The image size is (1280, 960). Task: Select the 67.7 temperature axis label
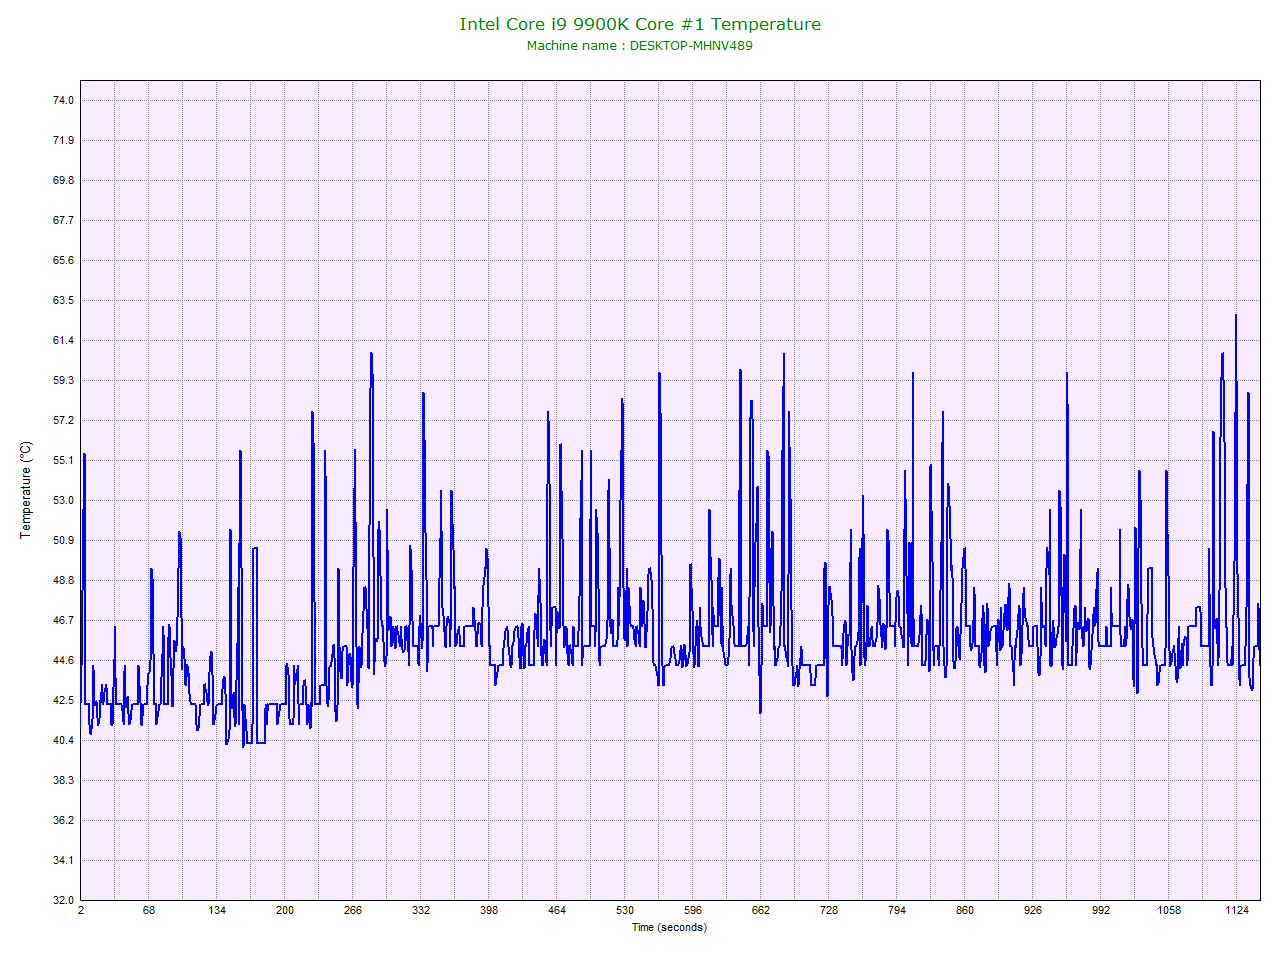pyautogui.click(x=63, y=220)
